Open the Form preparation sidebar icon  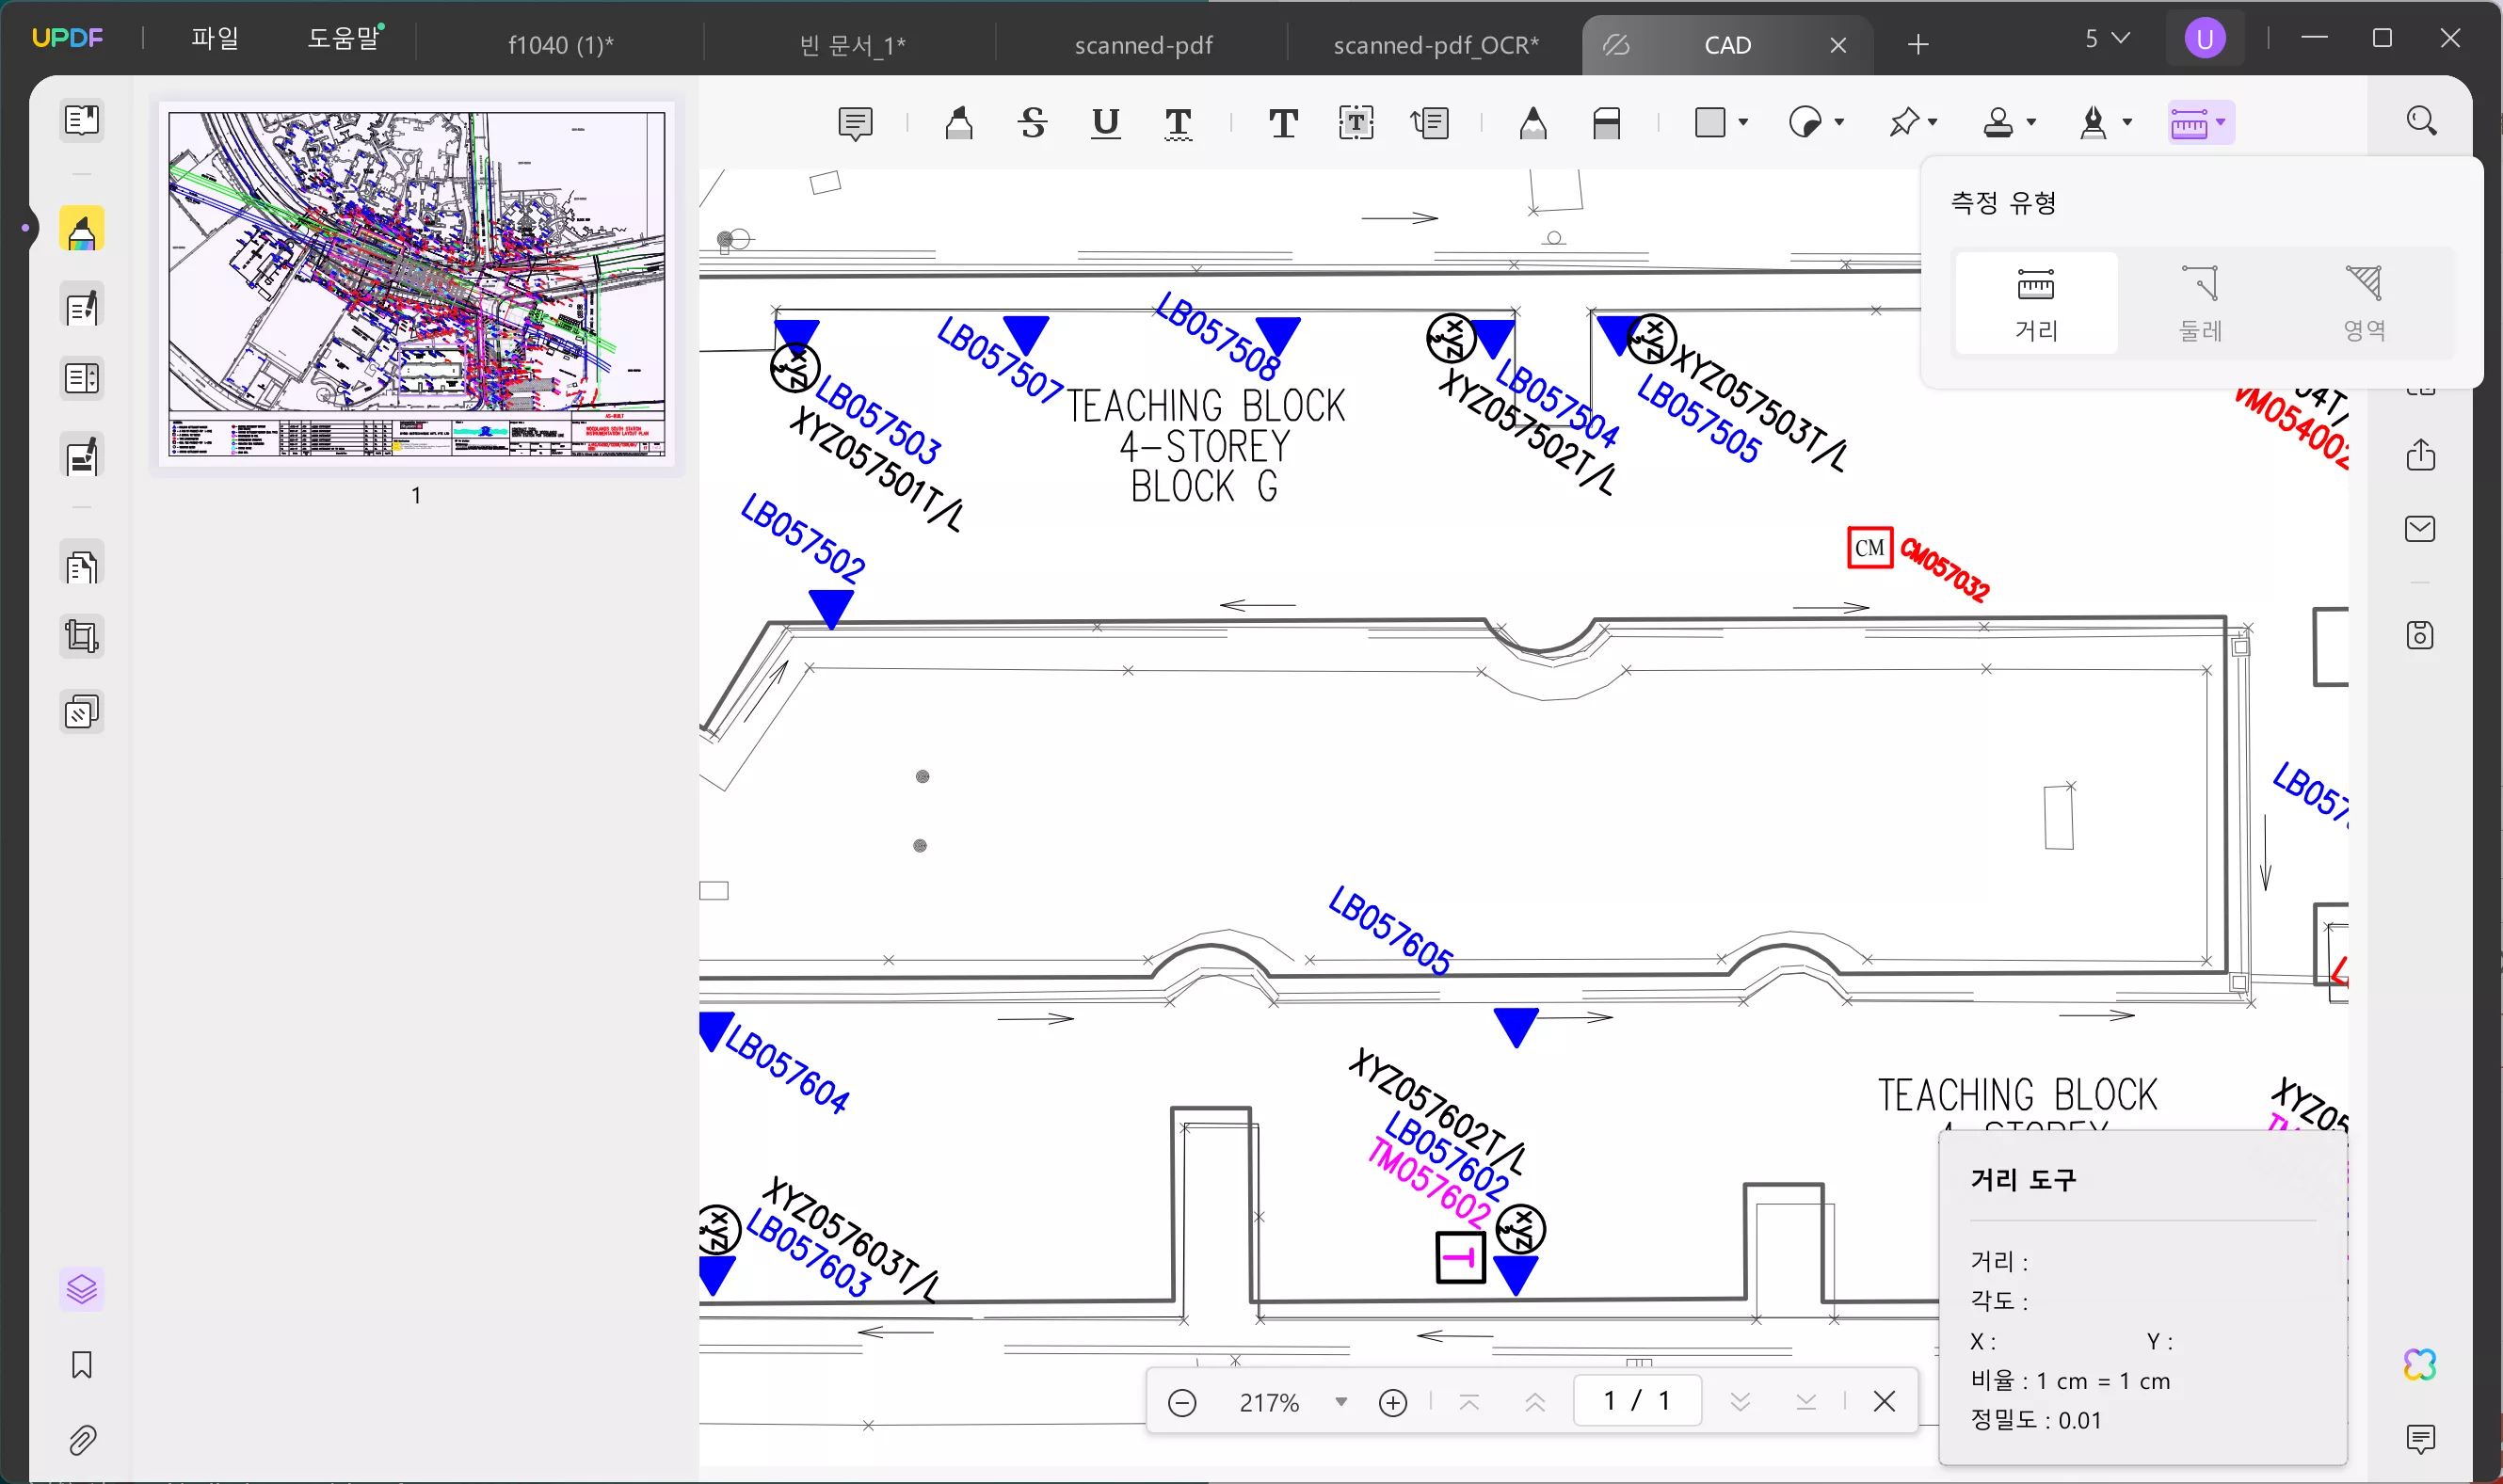82,379
